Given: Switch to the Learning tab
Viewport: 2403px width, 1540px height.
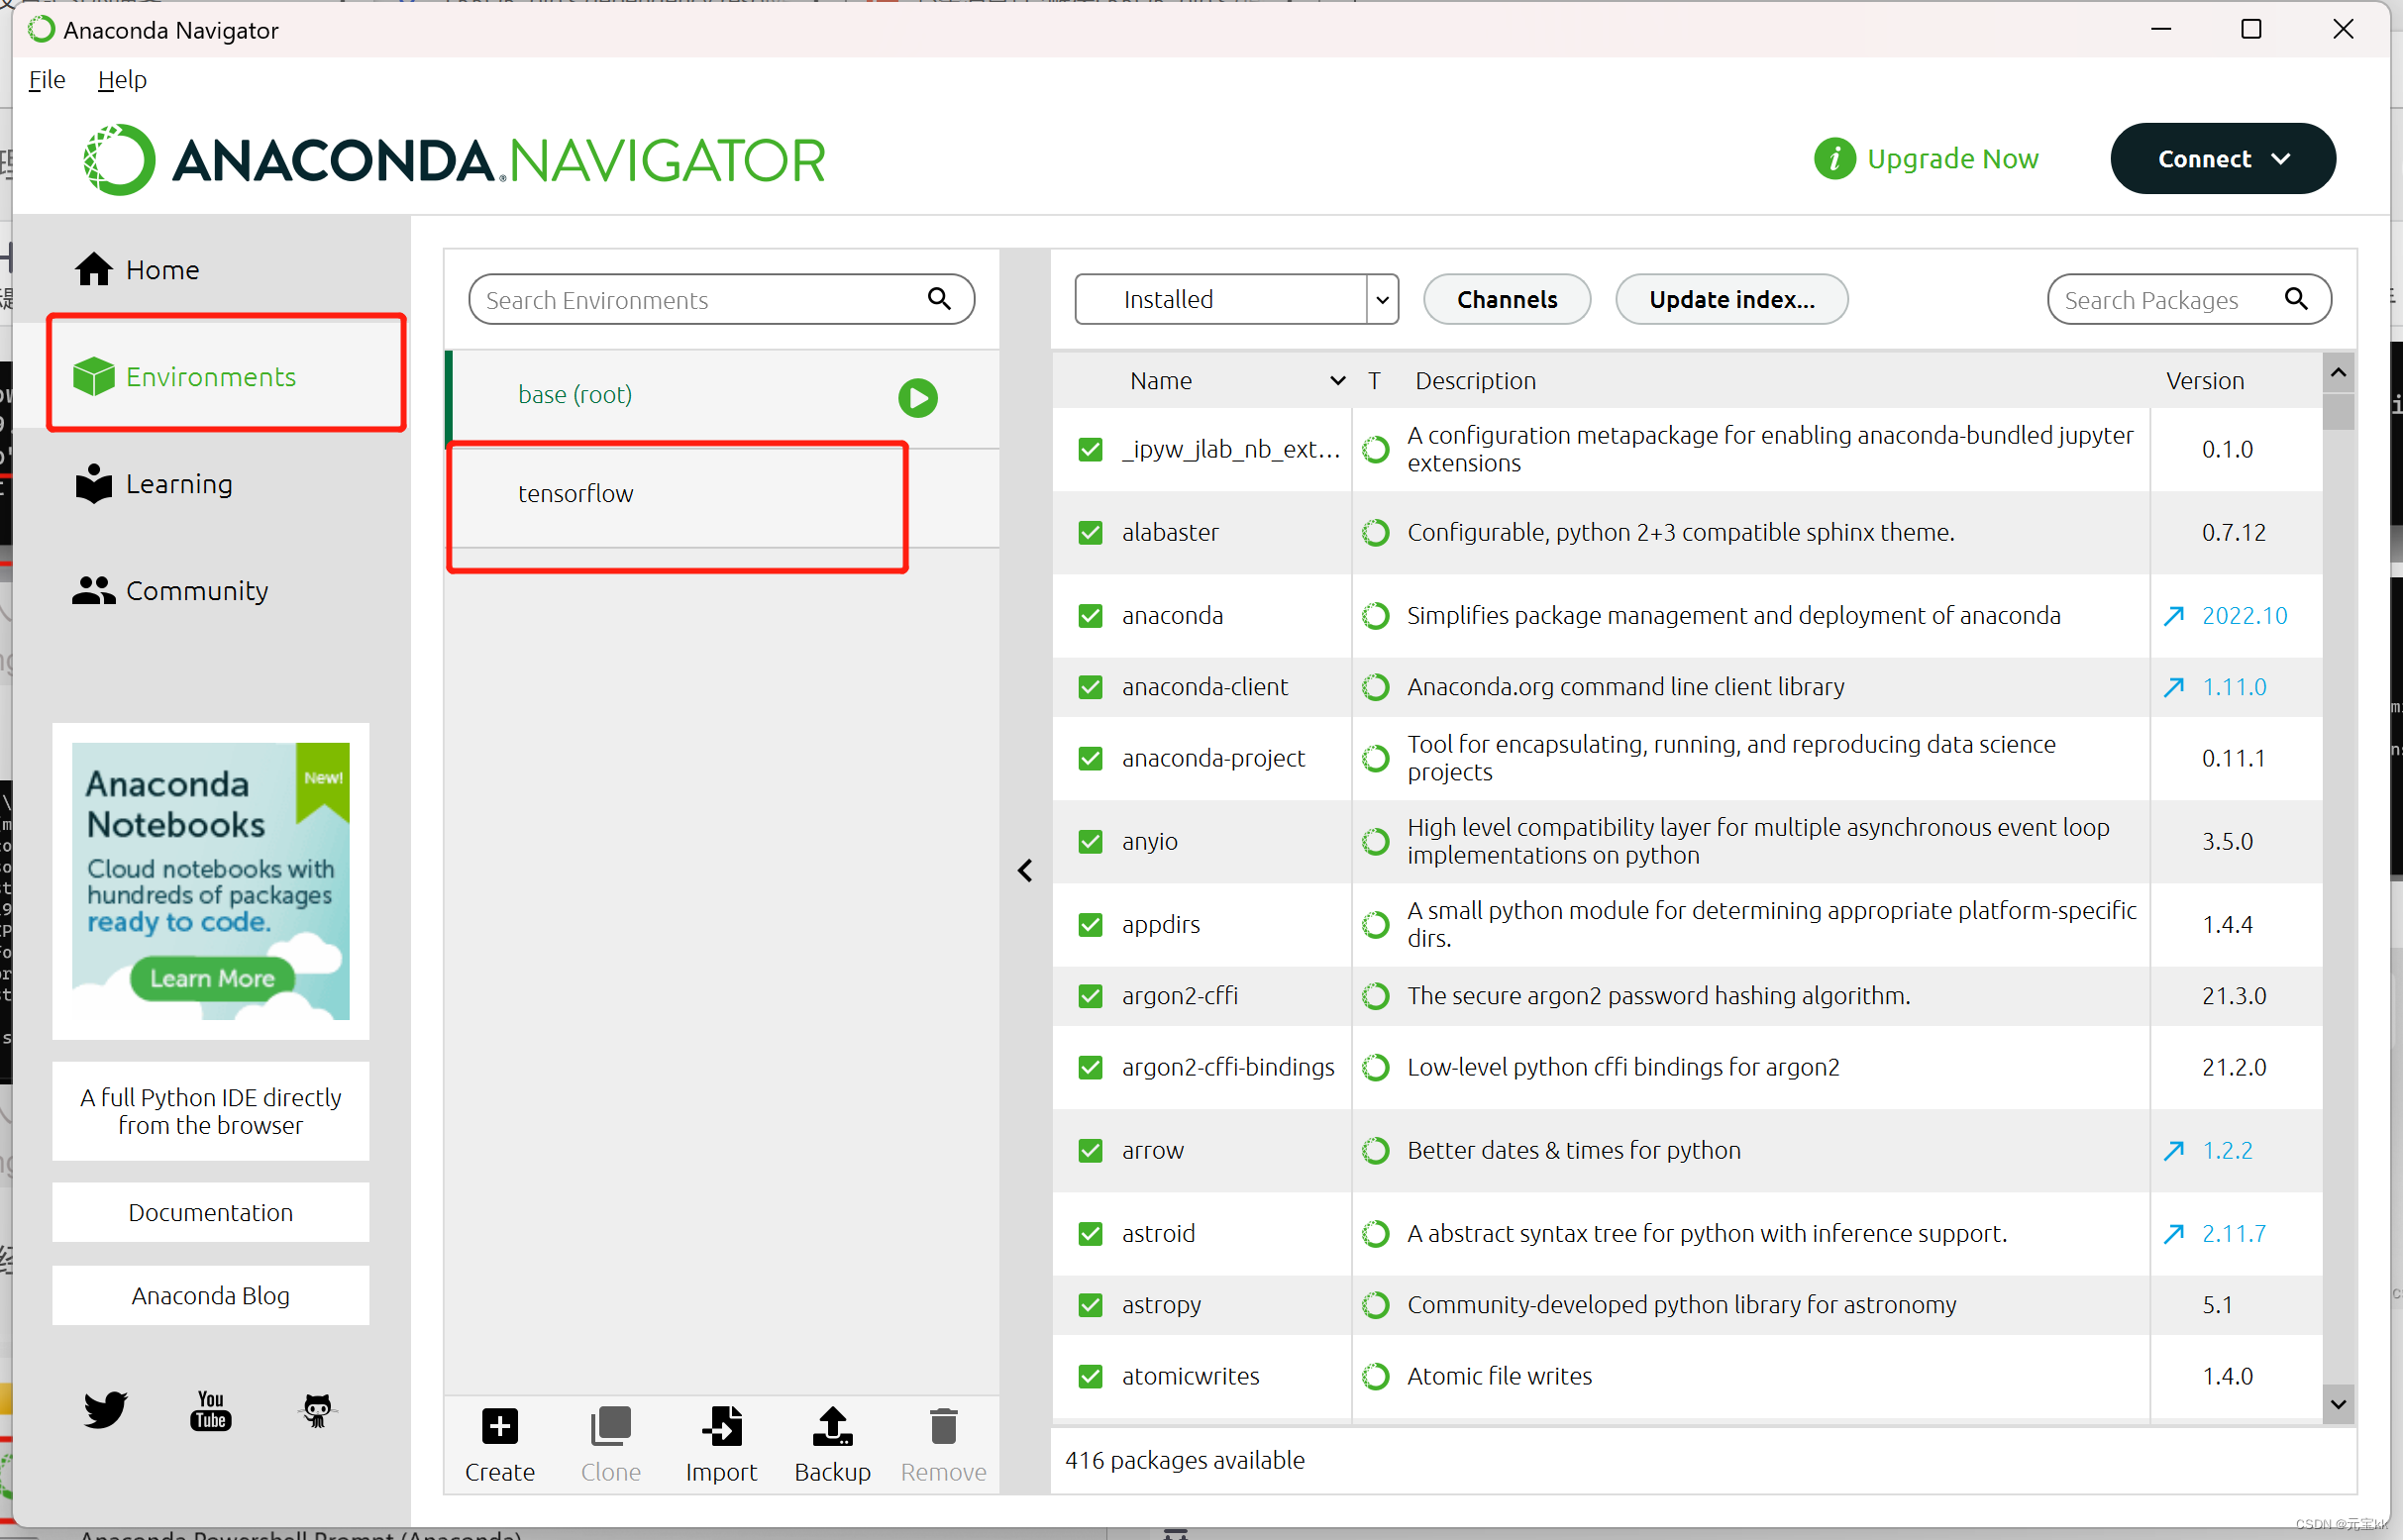Looking at the screenshot, I should (x=178, y=484).
